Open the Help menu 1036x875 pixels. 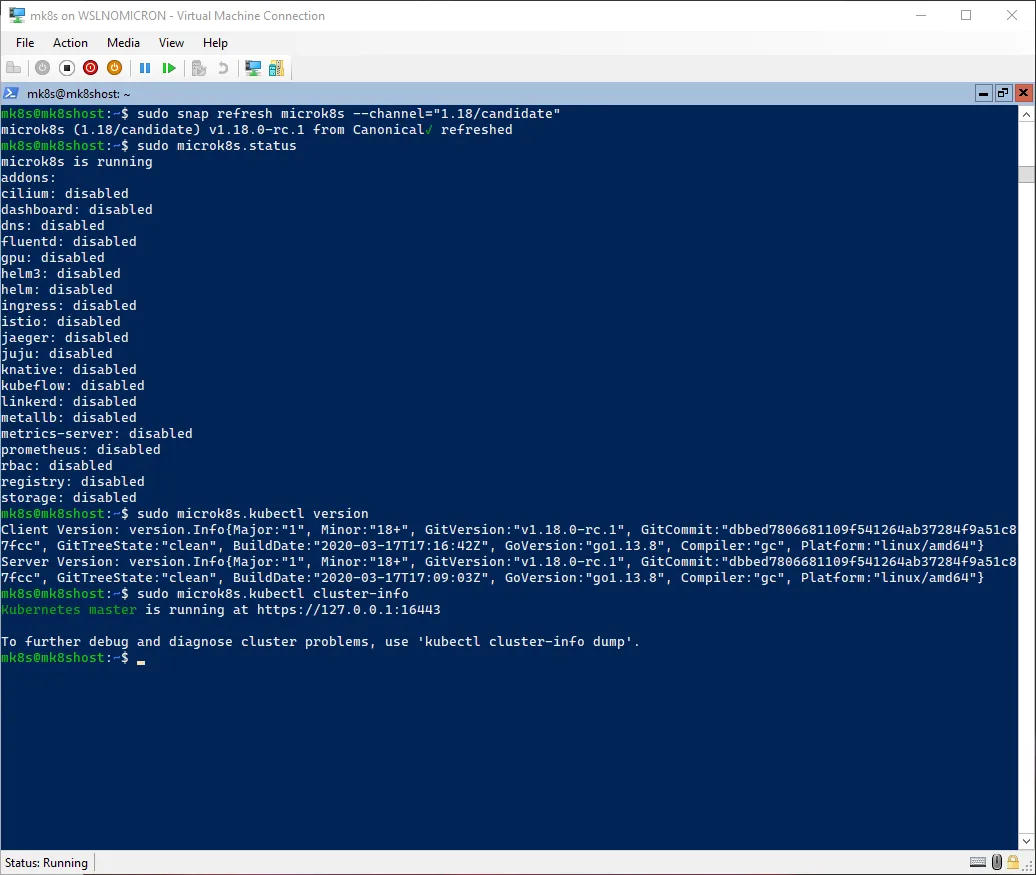click(x=215, y=43)
